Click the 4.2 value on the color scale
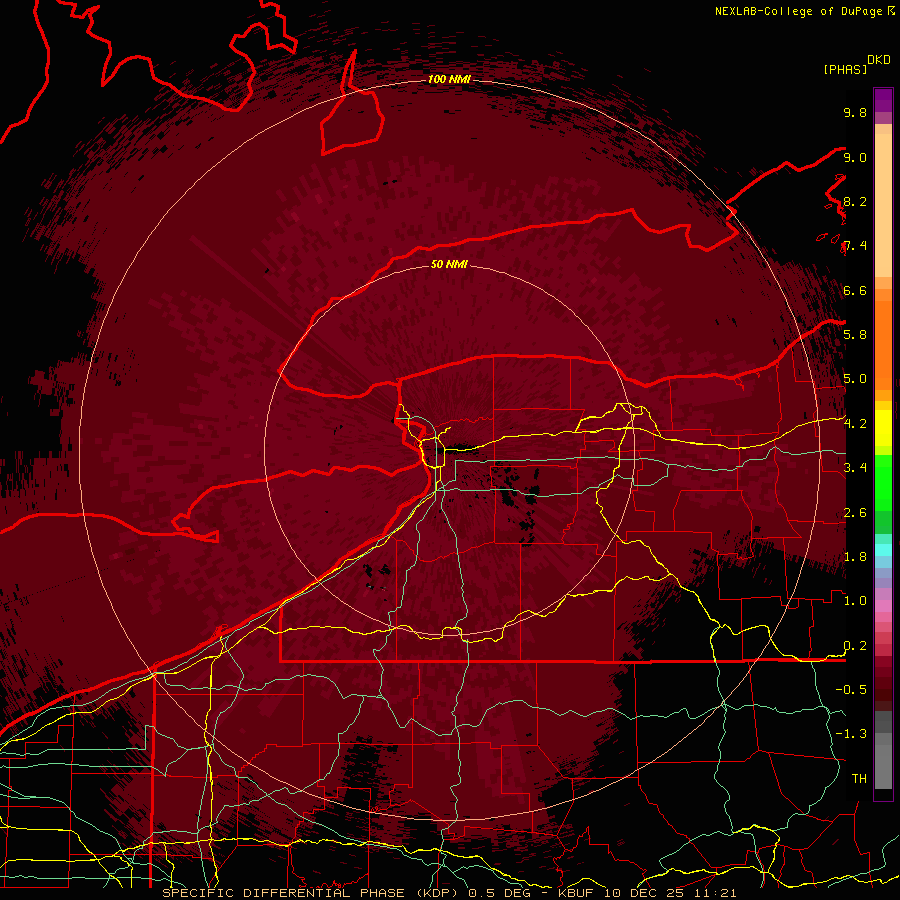Image resolution: width=900 pixels, height=900 pixels. click(x=855, y=424)
